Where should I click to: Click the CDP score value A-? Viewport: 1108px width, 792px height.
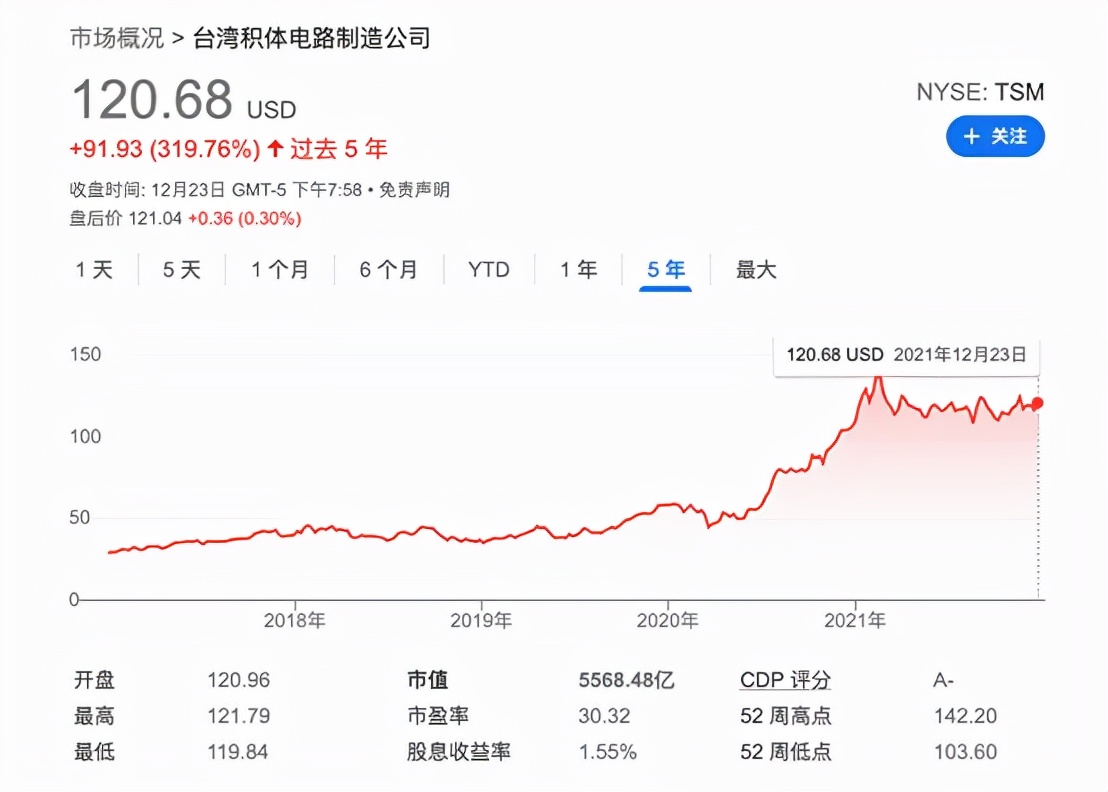pyautogui.click(x=943, y=680)
